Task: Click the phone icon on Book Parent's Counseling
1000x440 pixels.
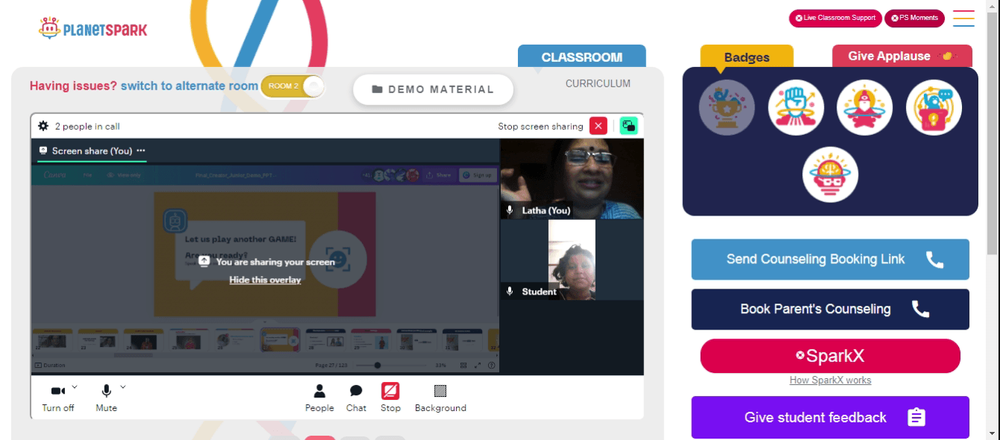Action: [x=920, y=309]
